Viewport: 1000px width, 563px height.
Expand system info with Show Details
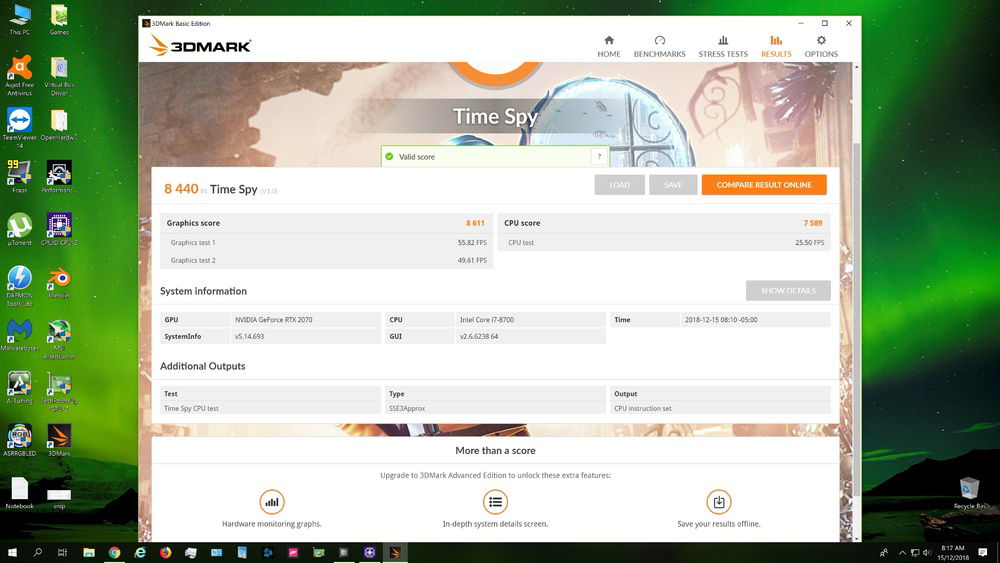pos(788,291)
